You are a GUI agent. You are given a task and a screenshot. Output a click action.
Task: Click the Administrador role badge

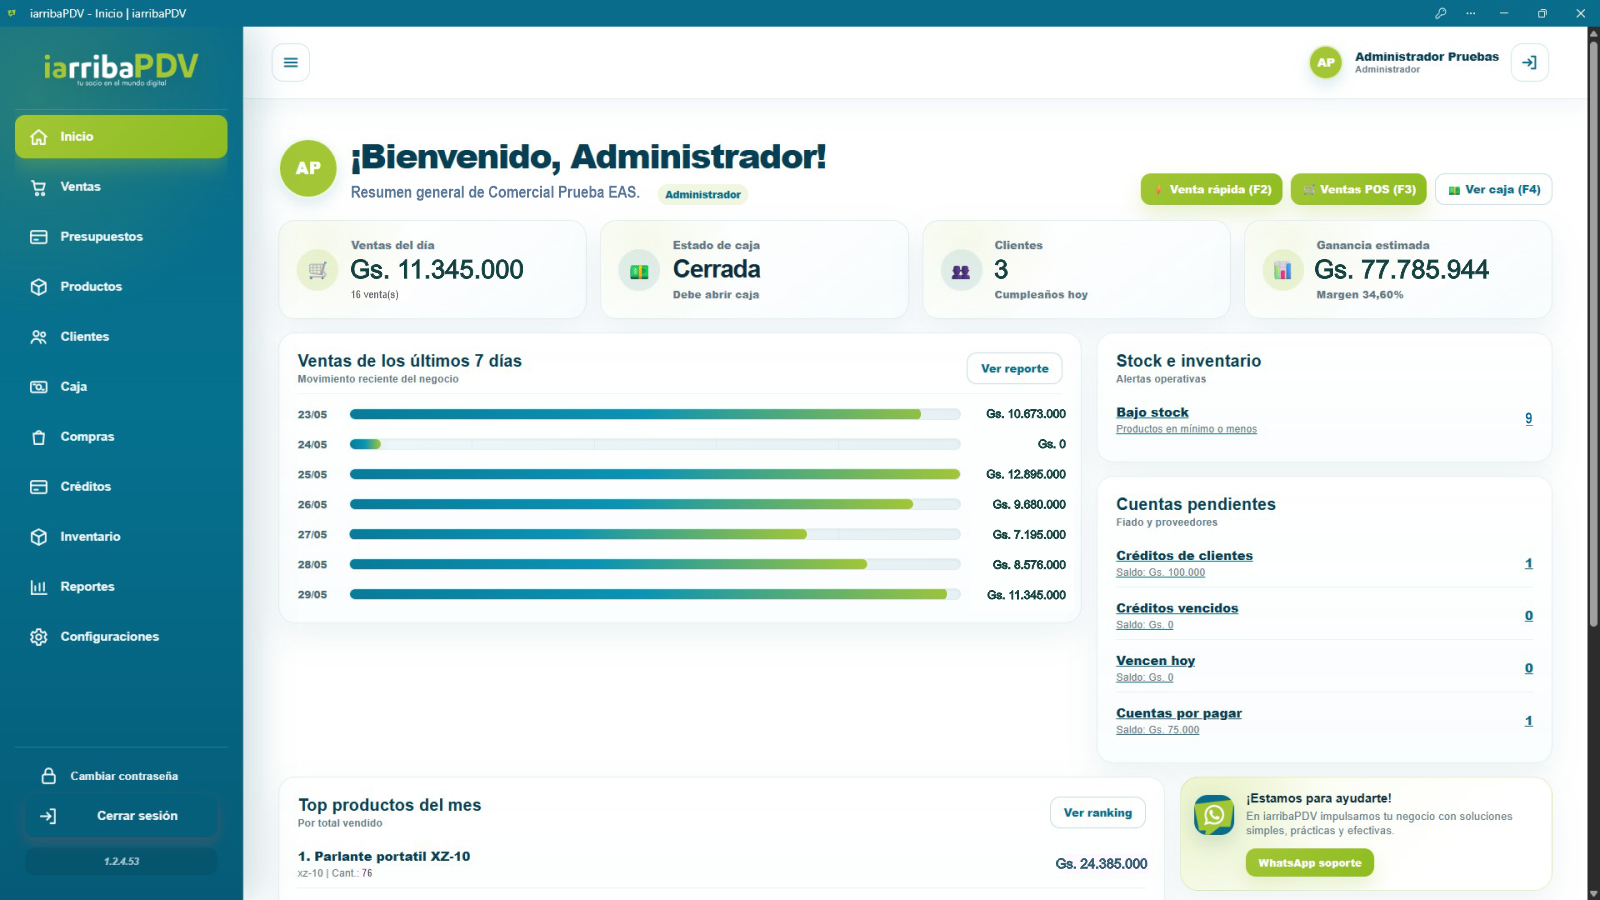pos(703,195)
